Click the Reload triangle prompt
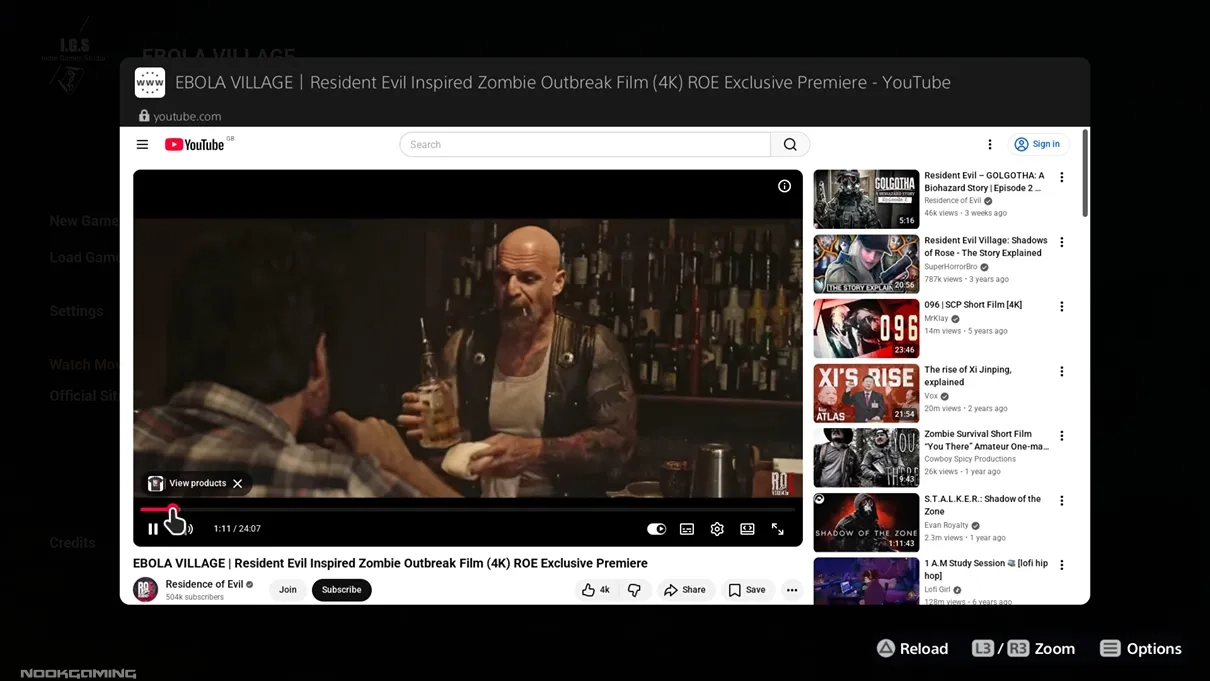Image resolution: width=1210 pixels, height=681 pixels. point(913,648)
